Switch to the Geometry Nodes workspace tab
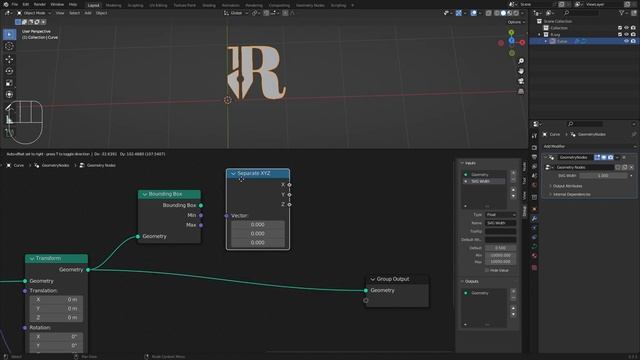The height and width of the screenshot is (360, 640). coord(310,5)
